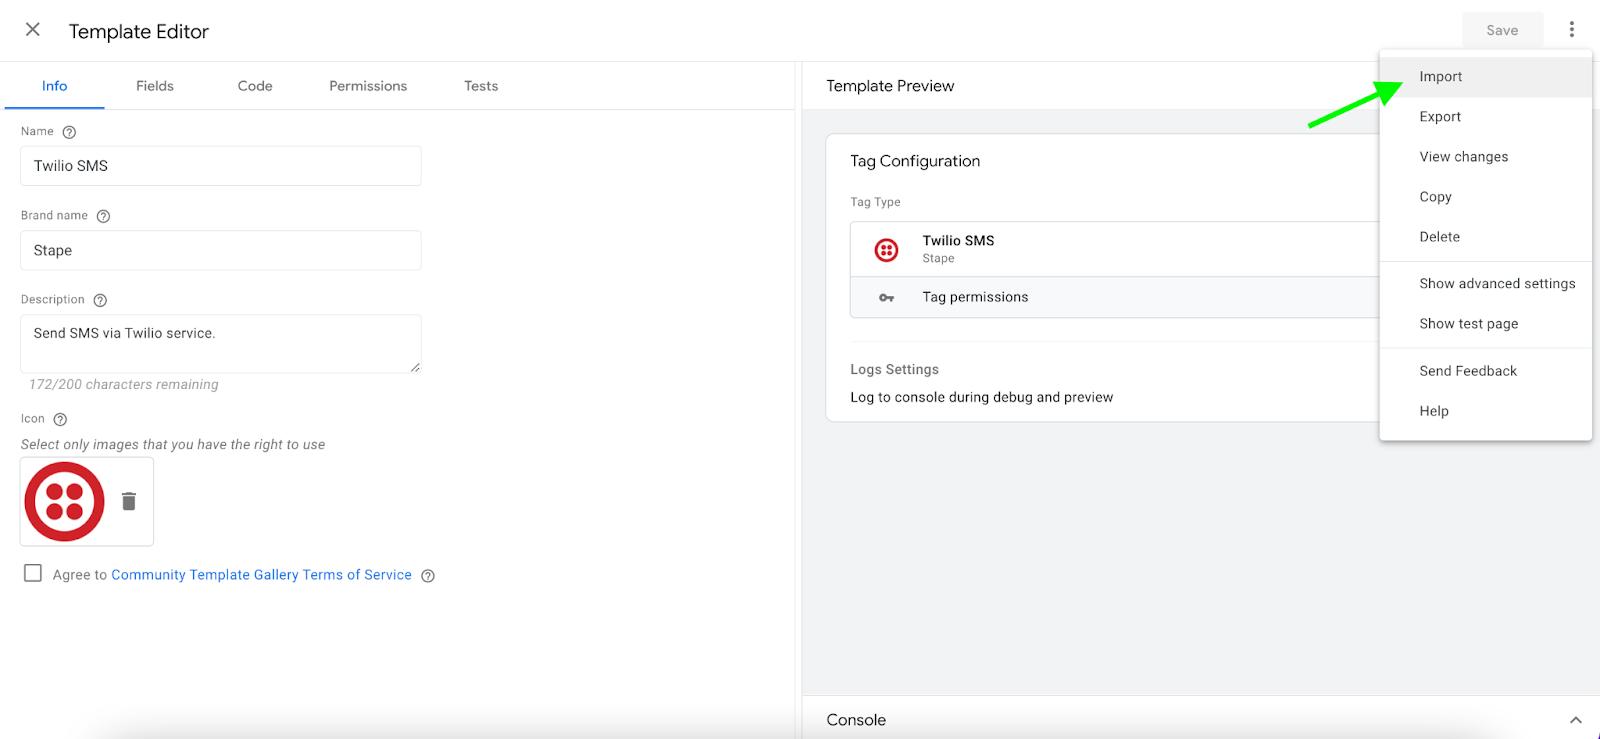Choose Send Feedback menu item
Viewport: 1600px width, 739px height.
1486,371
